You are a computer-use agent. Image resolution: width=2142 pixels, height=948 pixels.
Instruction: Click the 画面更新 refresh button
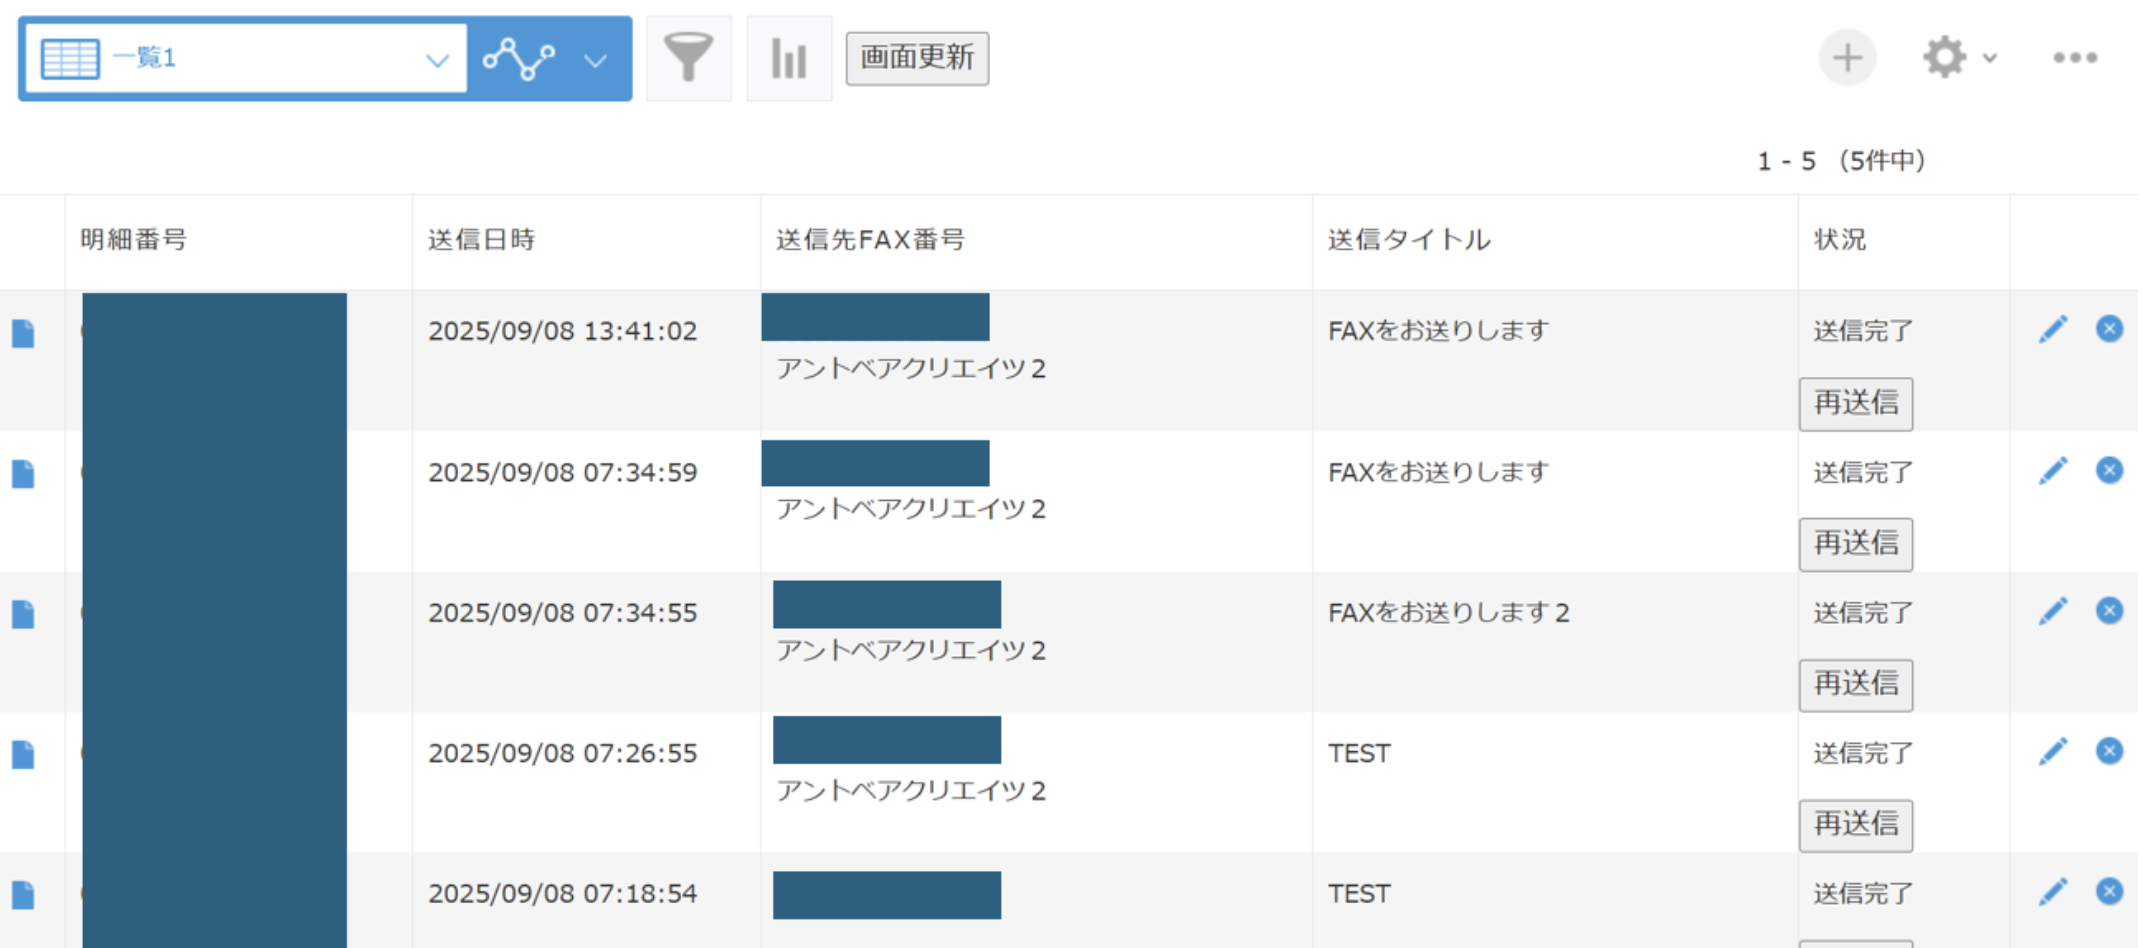[x=916, y=57]
